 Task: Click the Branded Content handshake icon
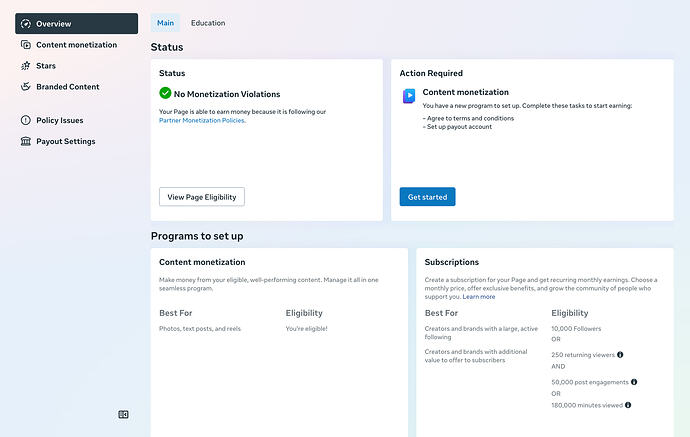[x=26, y=87]
